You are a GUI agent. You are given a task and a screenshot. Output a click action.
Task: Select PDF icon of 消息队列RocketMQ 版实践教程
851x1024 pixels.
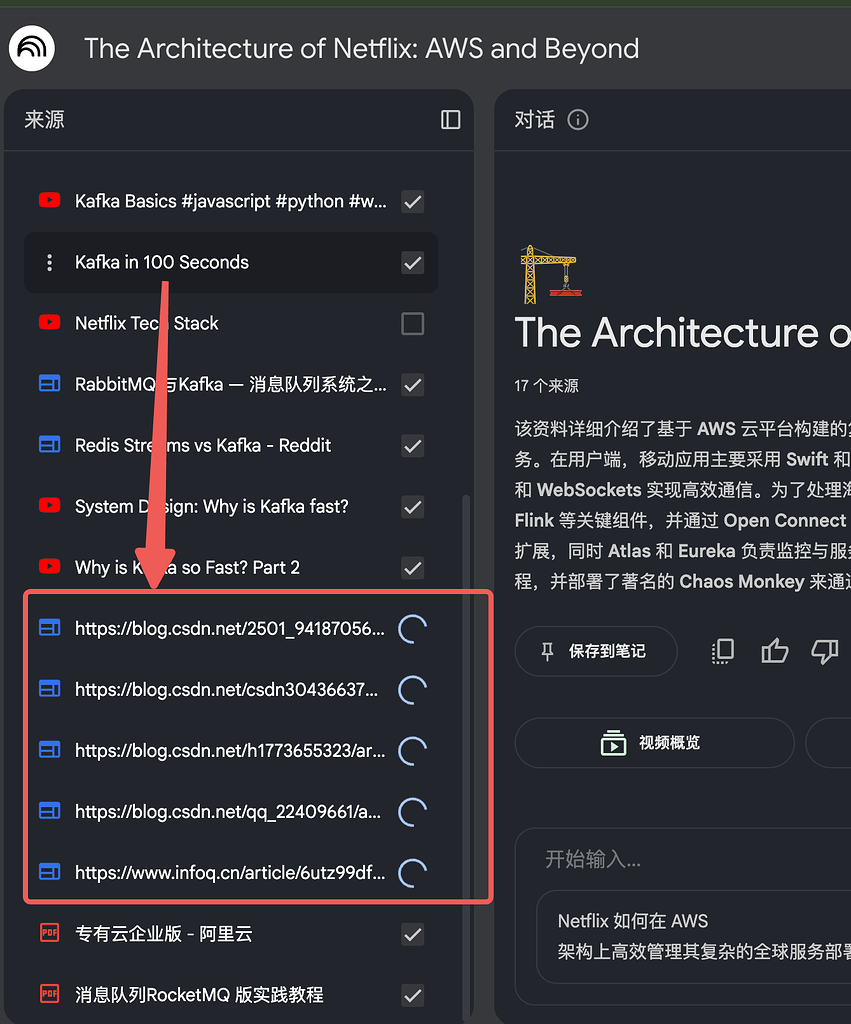50,994
